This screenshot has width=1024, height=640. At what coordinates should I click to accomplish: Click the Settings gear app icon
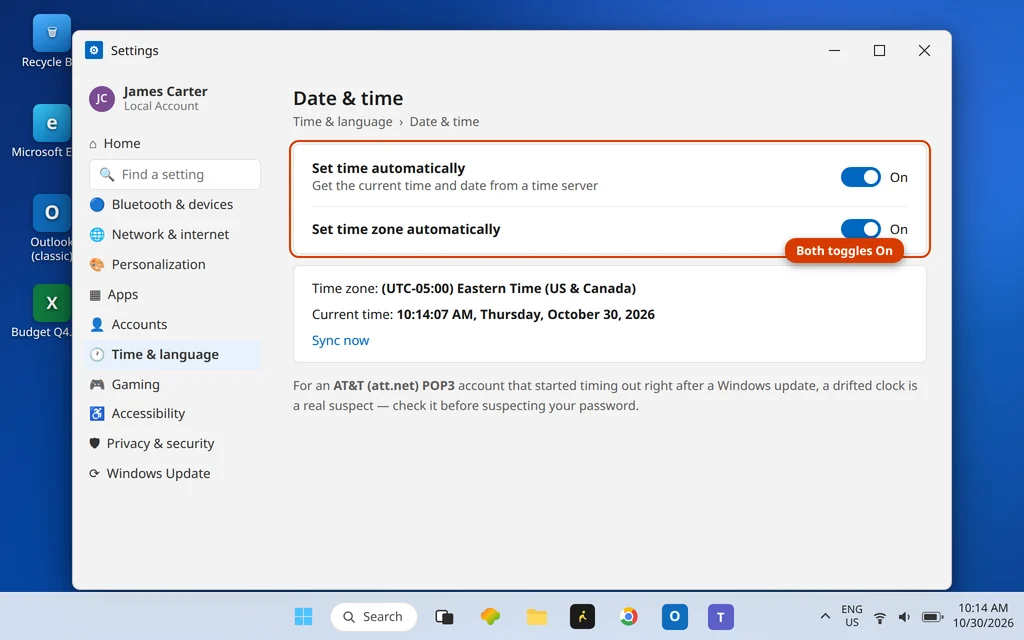click(94, 50)
